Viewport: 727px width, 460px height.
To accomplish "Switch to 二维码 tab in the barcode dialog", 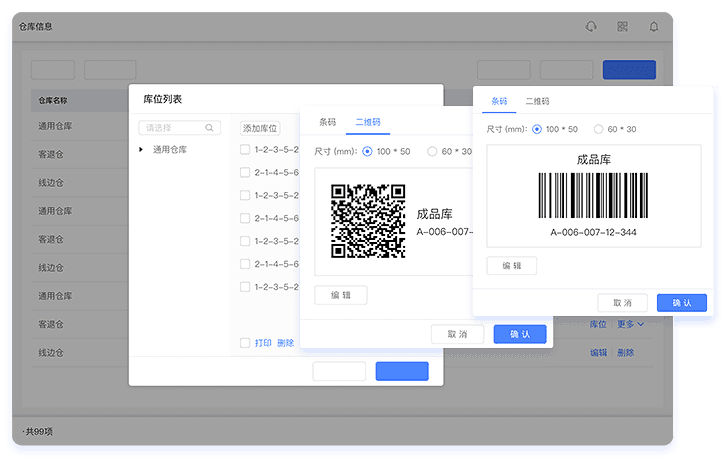I will [537, 101].
